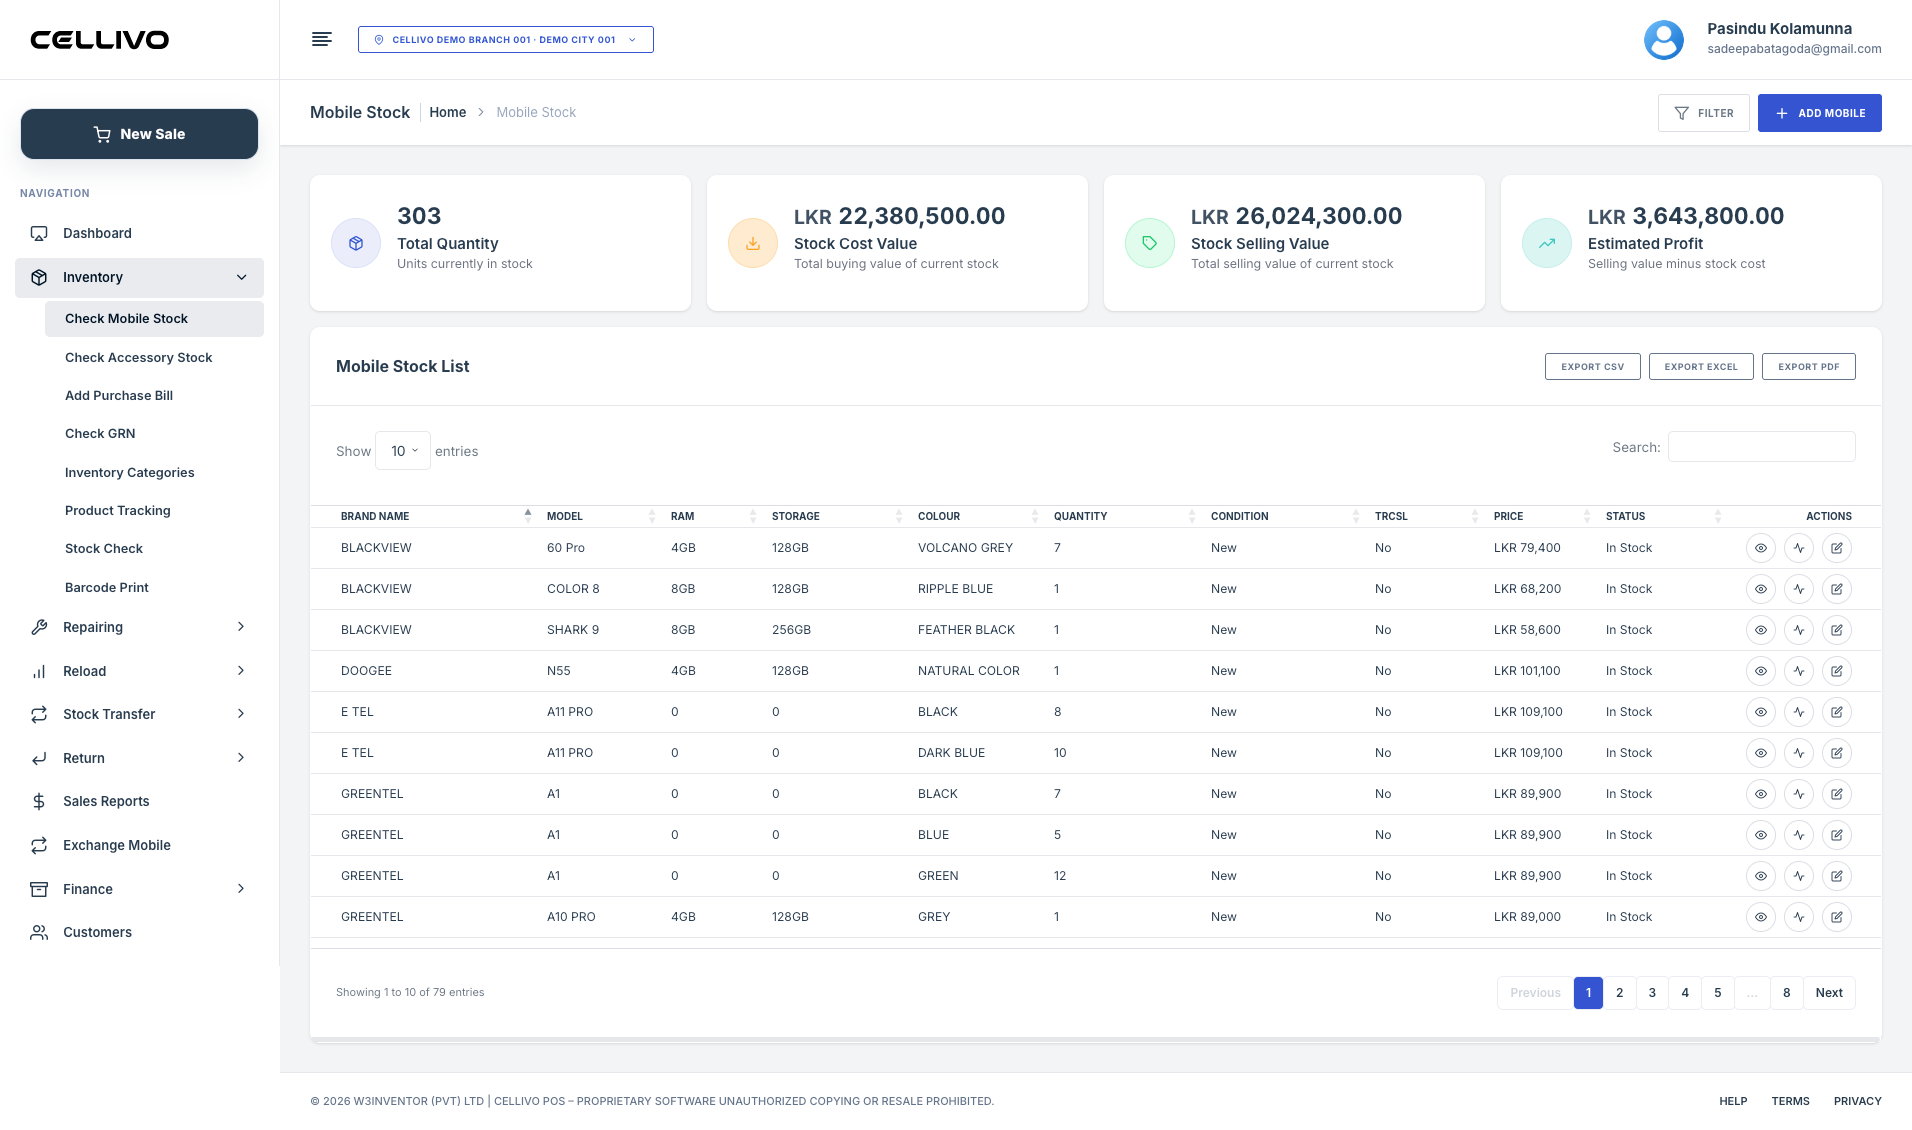
Task: Edit GREENTEL A1 BLACK entry
Action: [1837, 794]
